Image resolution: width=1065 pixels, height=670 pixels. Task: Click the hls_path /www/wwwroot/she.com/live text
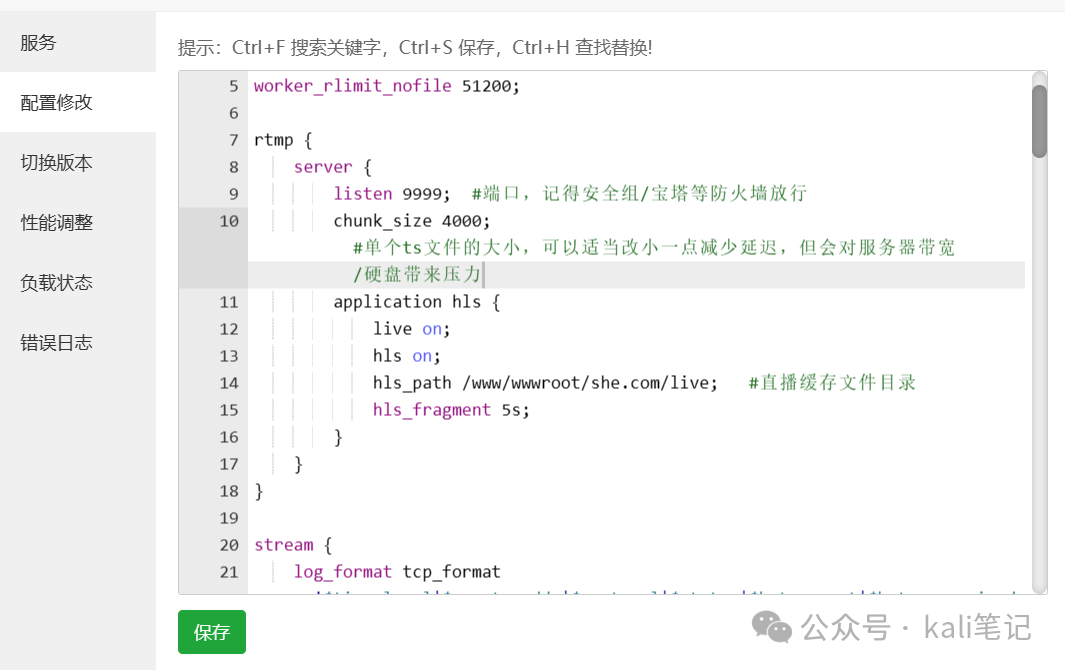click(545, 383)
